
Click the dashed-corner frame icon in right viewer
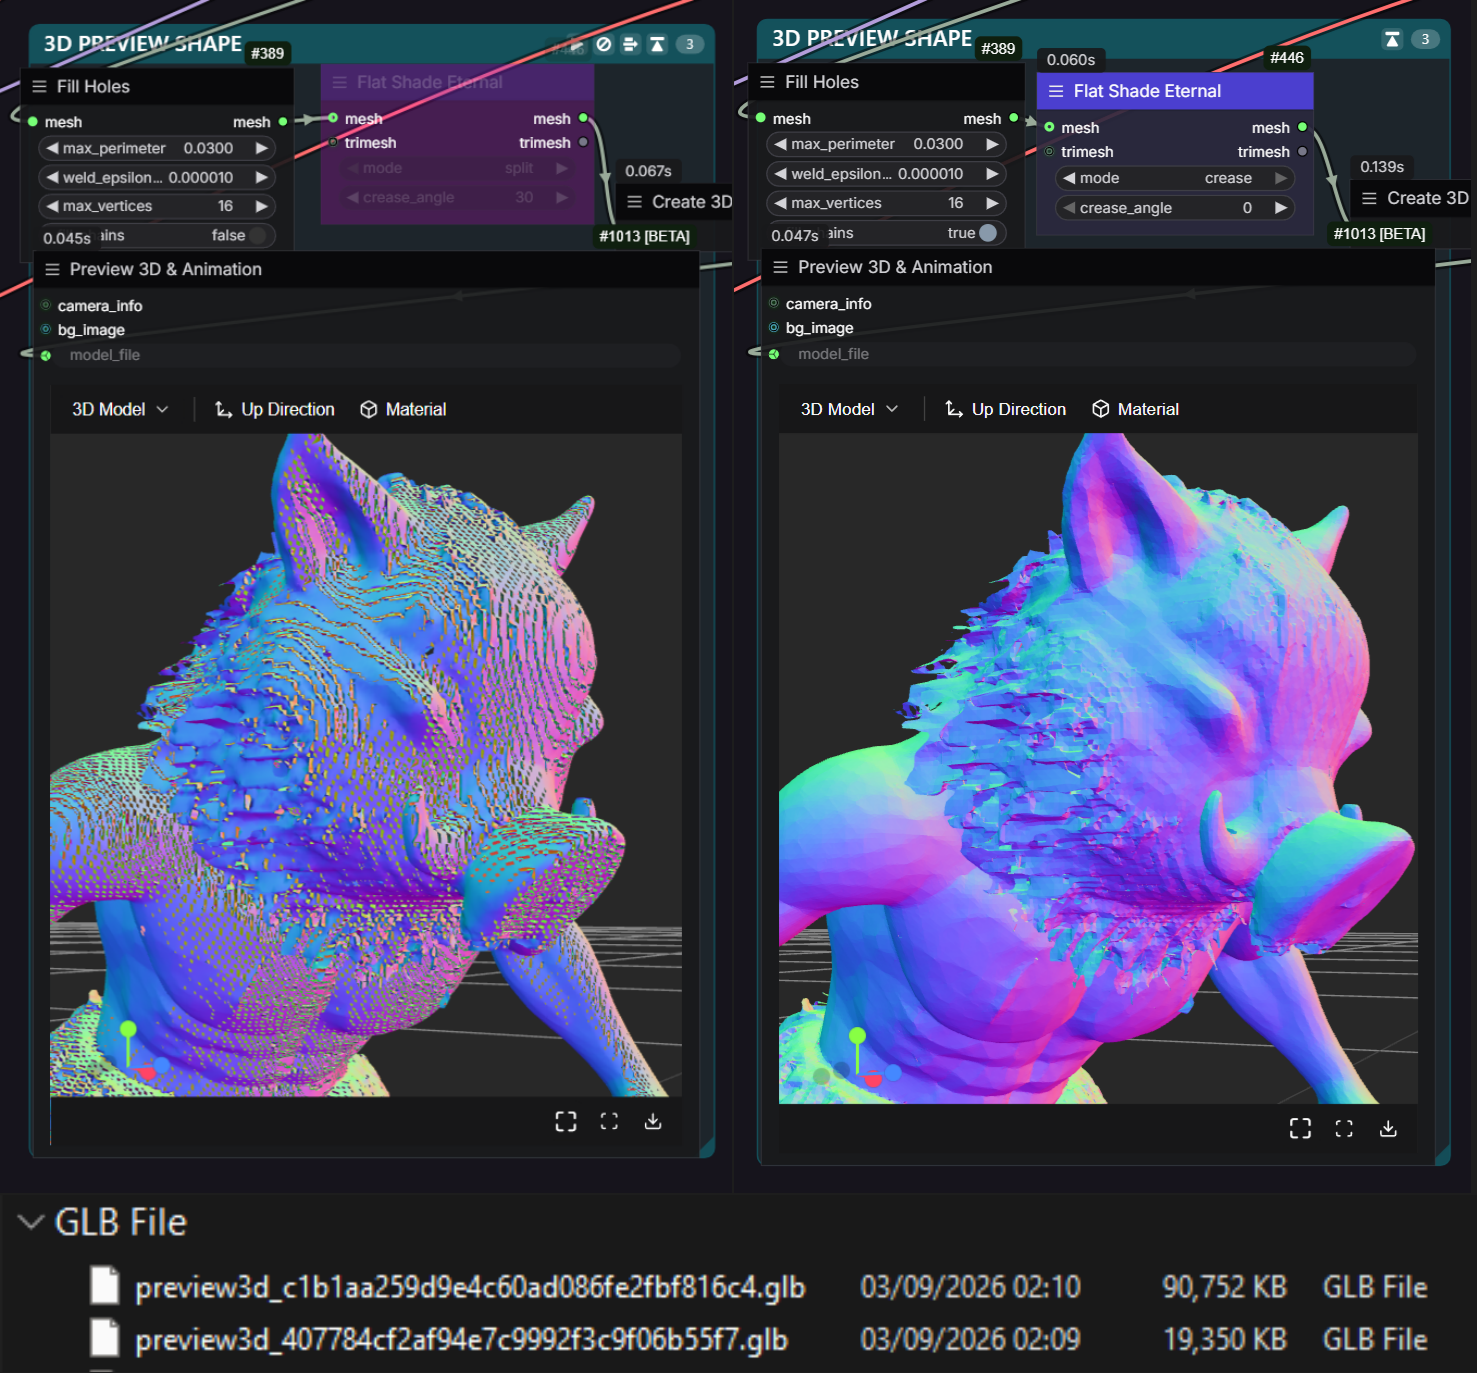[x=1344, y=1128]
